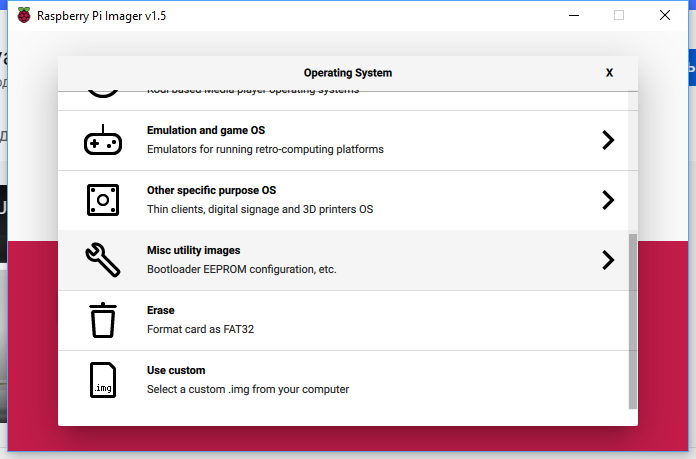Click the wrench icon for Misc utility images

tap(103, 260)
